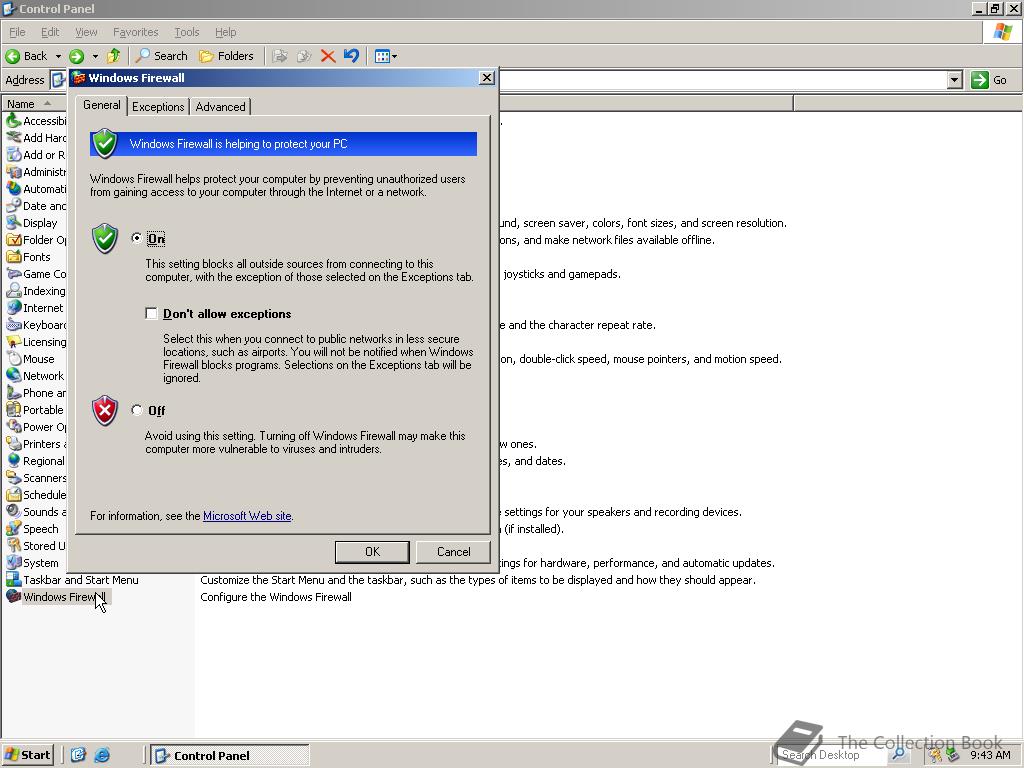Open the Edit menu

click(x=50, y=32)
